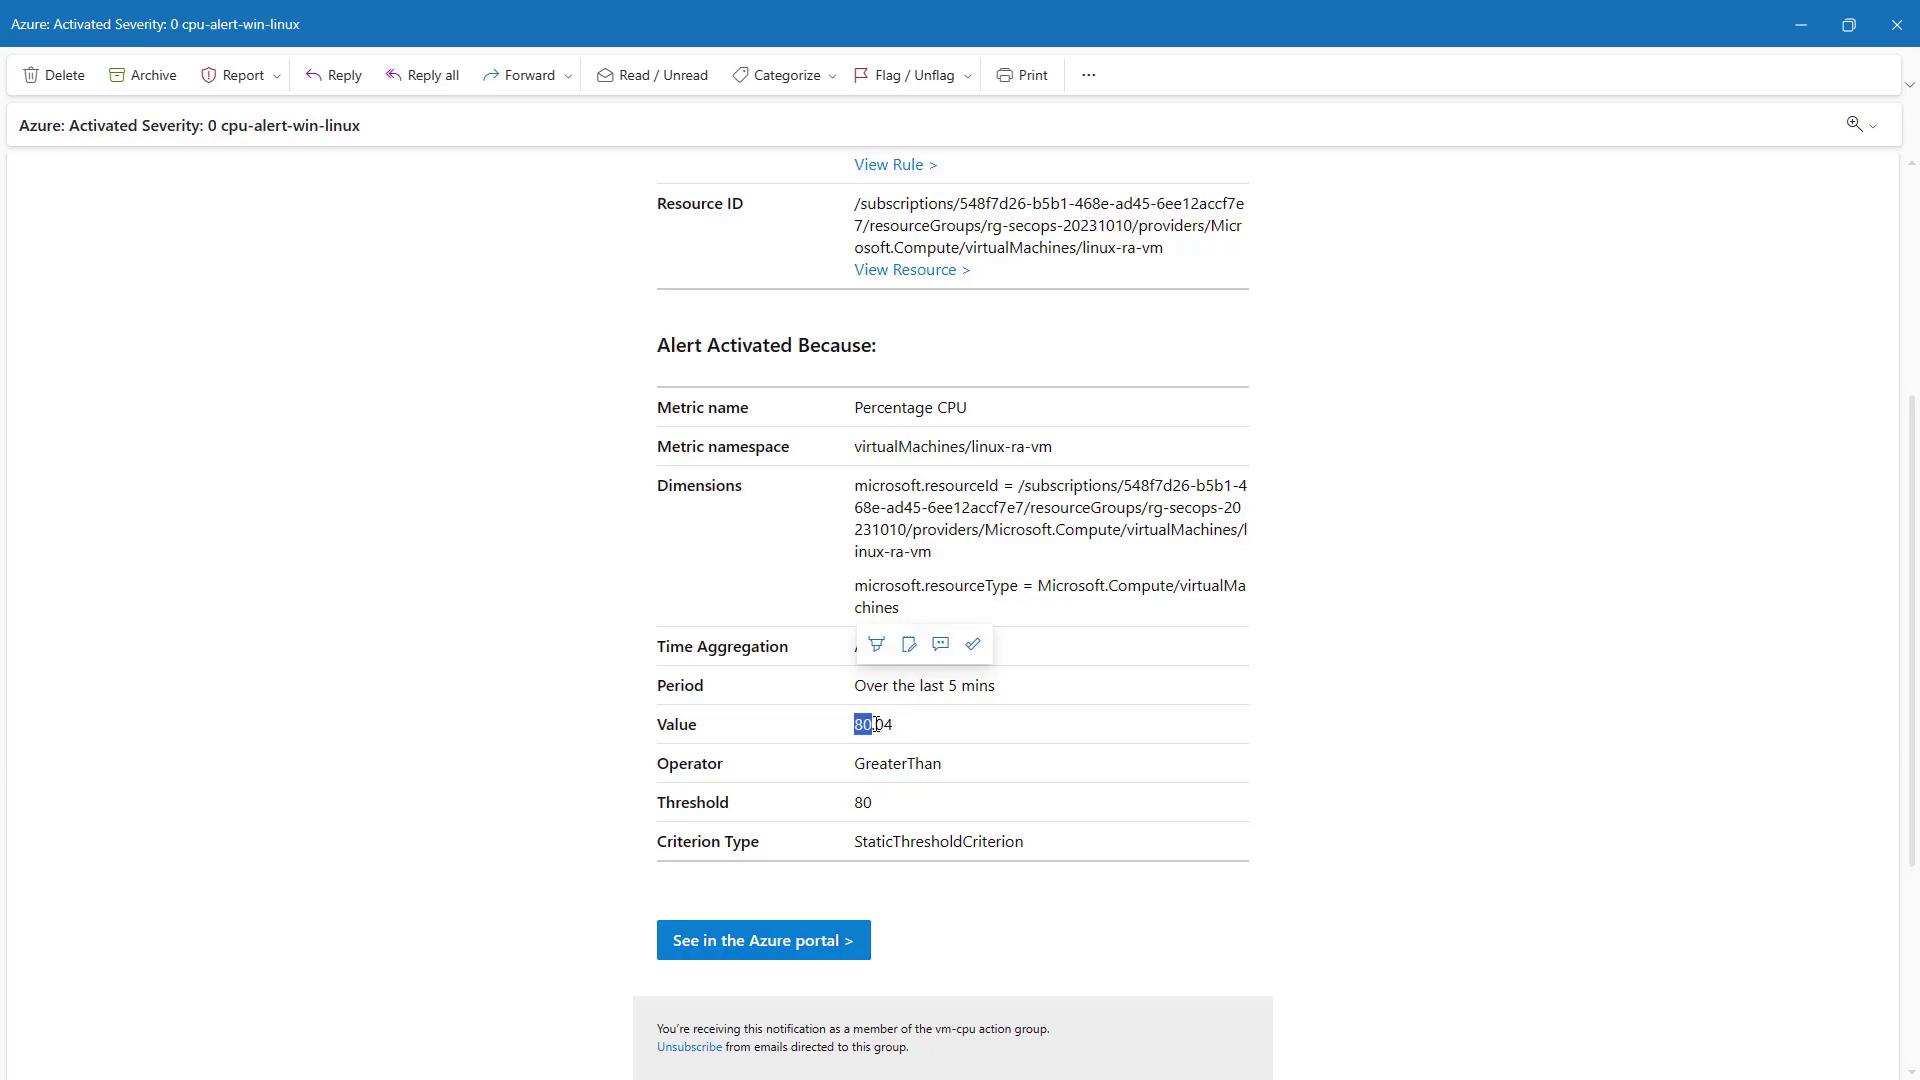Print this email
1920x1080 pixels.
coord(1022,76)
